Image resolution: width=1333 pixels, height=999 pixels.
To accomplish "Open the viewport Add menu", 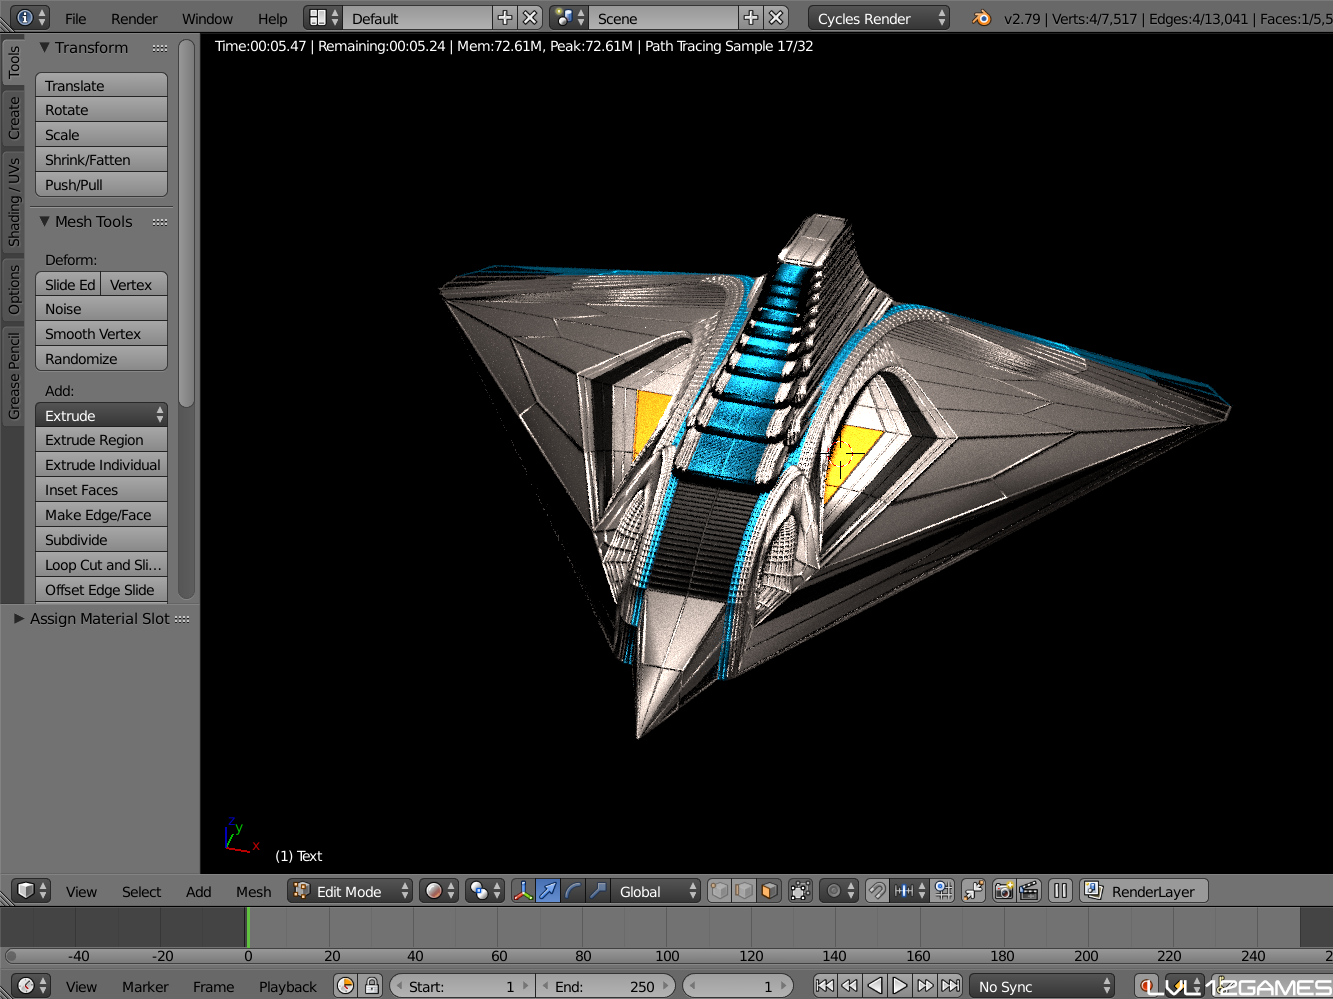I will tap(198, 892).
